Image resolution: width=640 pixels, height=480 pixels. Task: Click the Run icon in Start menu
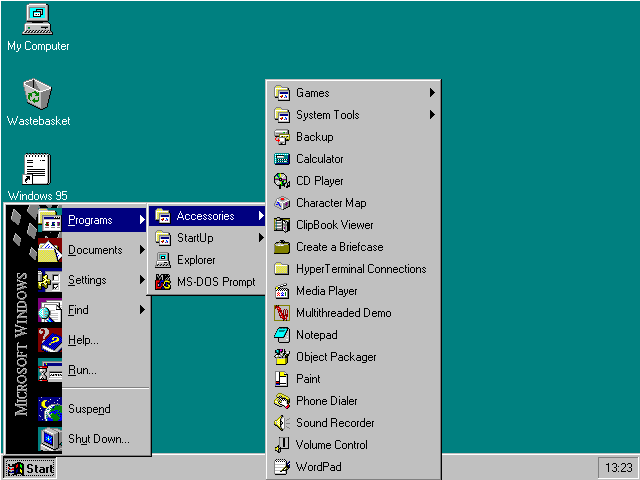coord(50,370)
